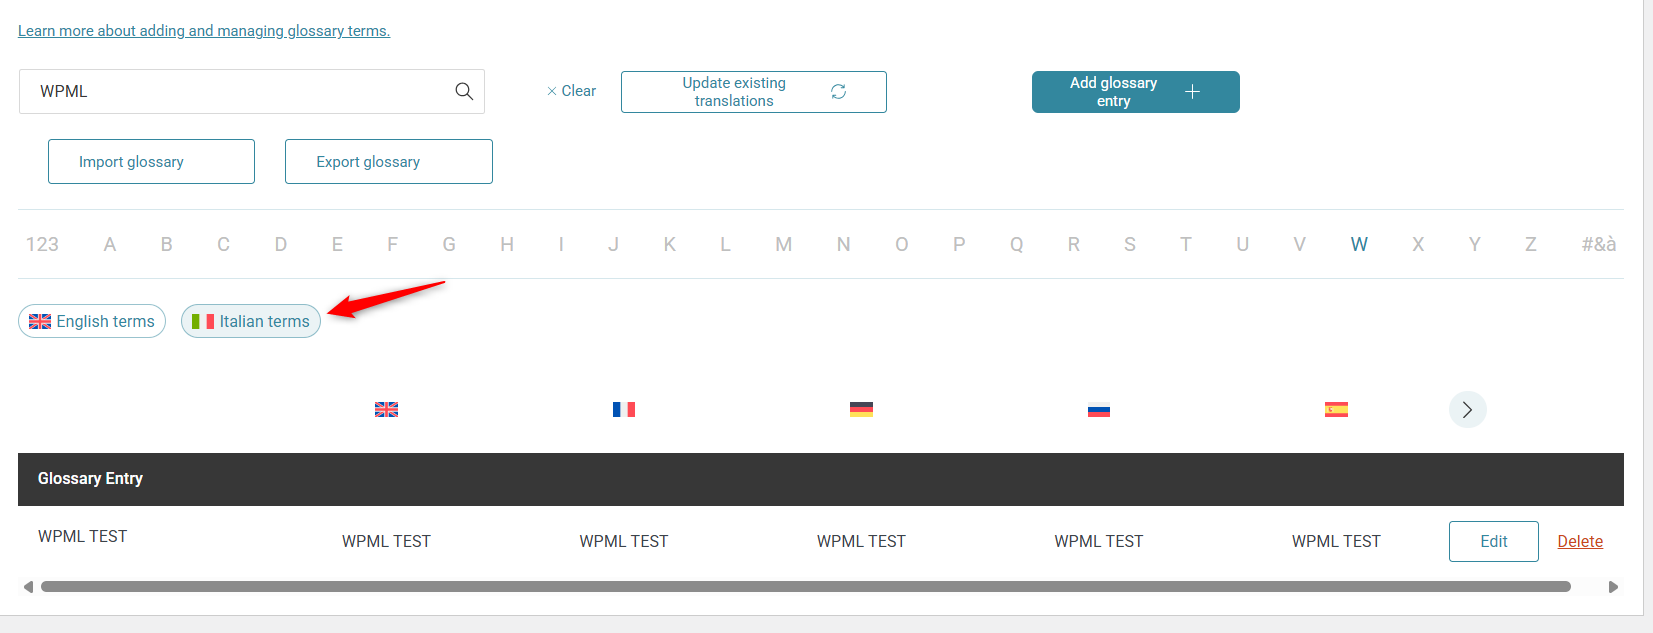Select the active letter W filter

(1359, 244)
